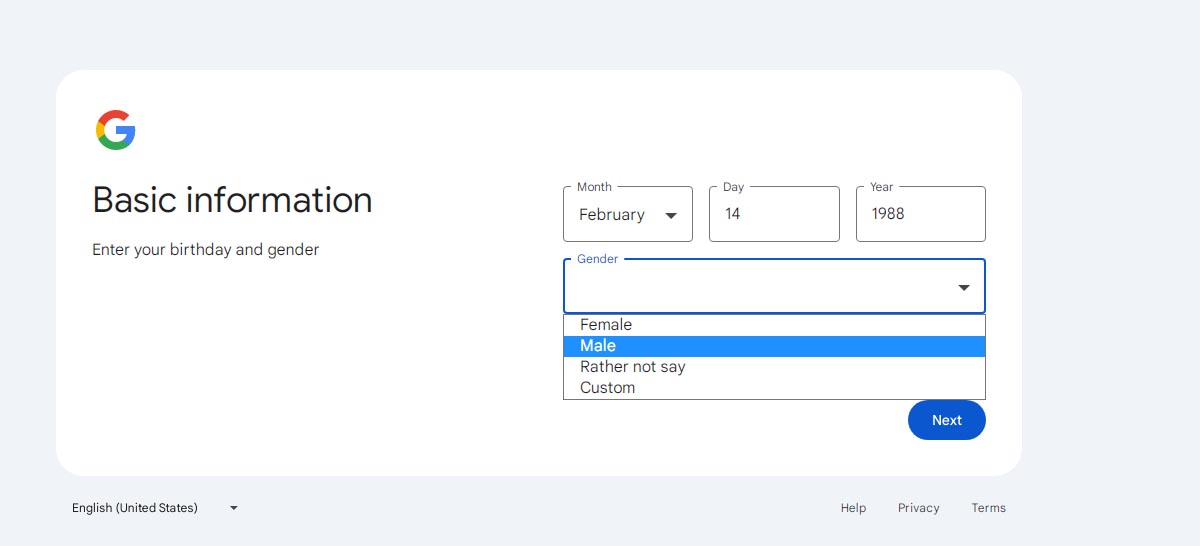Click the Day field containing 14
The width and height of the screenshot is (1200, 546).
[774, 214]
